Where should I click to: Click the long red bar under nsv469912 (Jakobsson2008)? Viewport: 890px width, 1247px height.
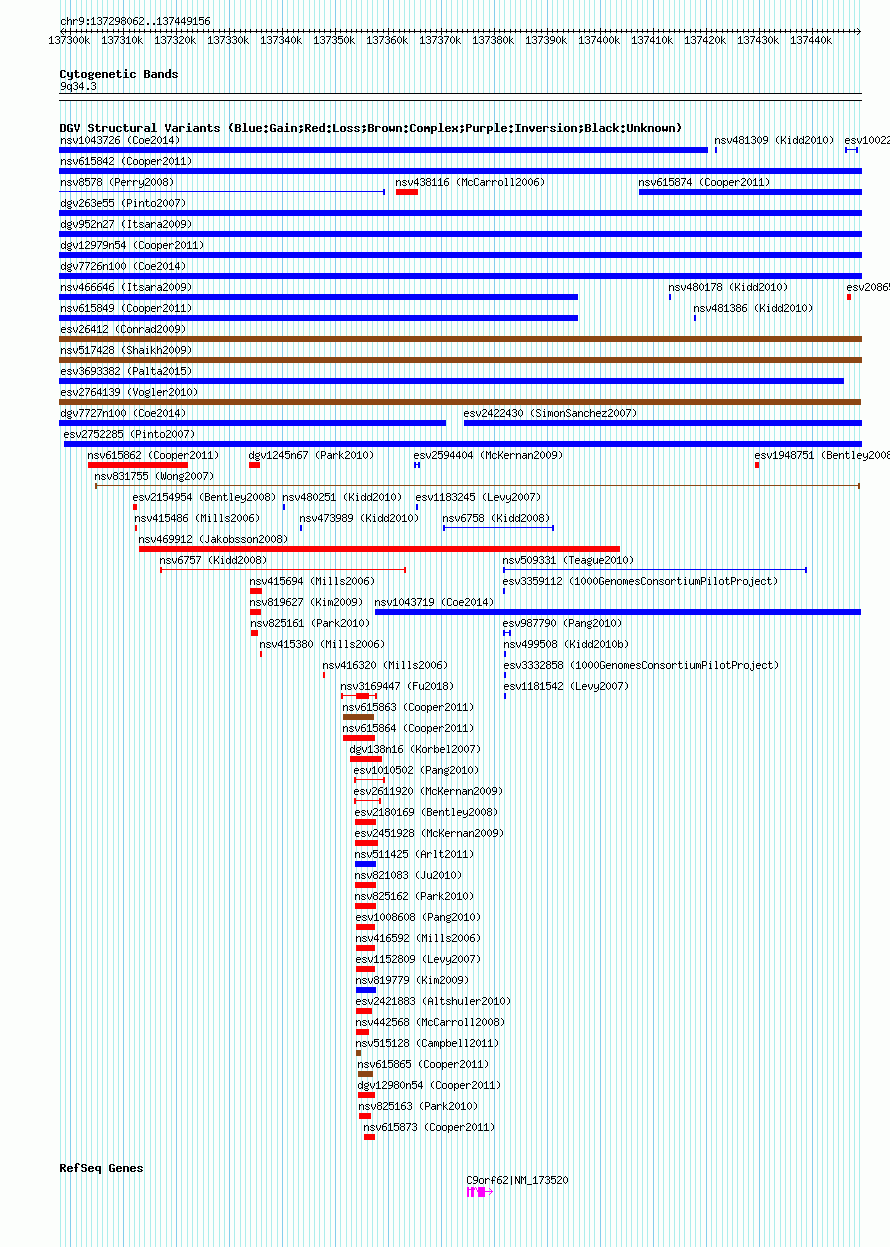[379, 549]
